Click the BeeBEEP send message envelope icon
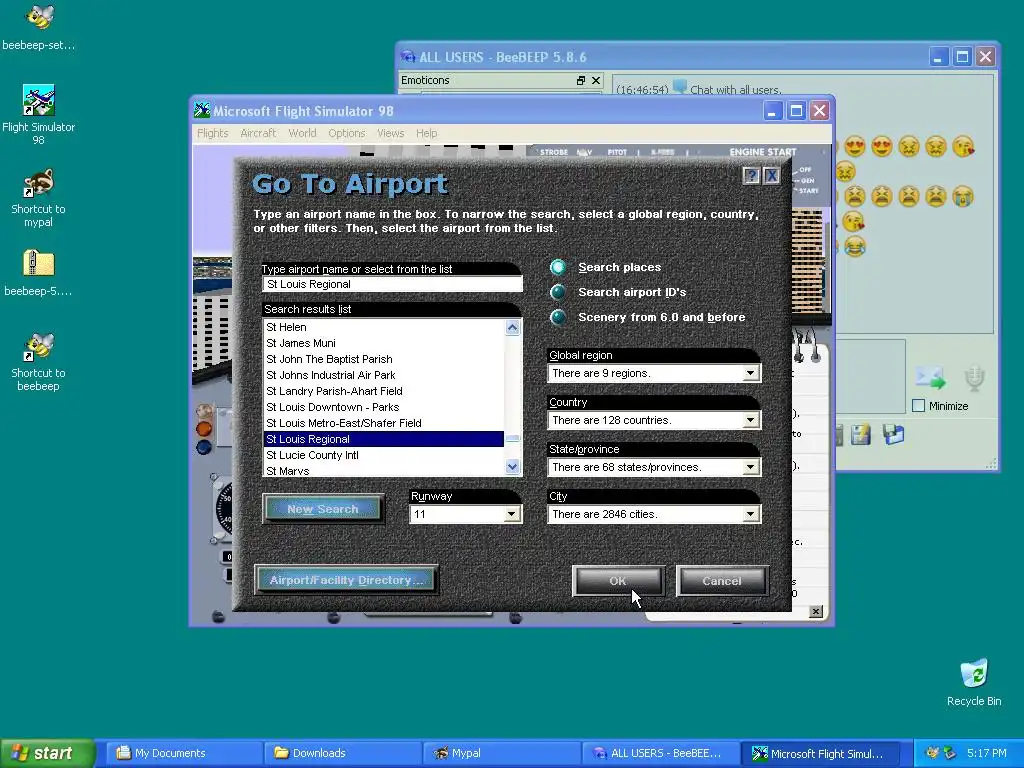Image resolution: width=1024 pixels, height=768 pixels. (x=930, y=377)
